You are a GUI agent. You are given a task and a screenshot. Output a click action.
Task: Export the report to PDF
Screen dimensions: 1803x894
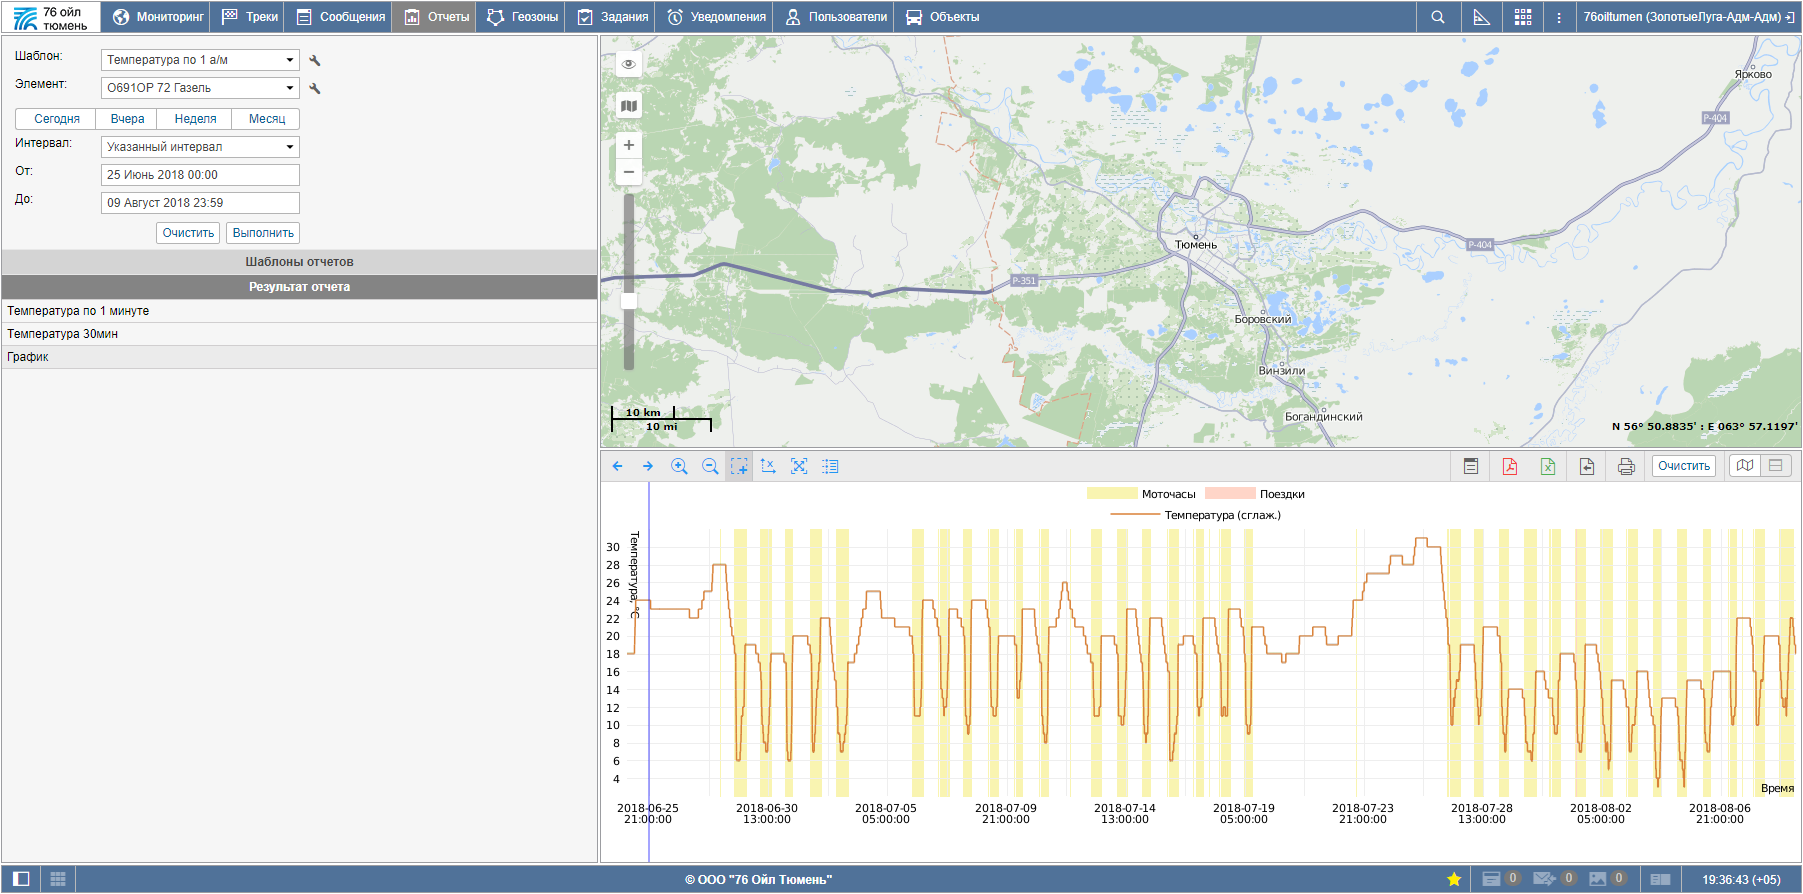1509,466
